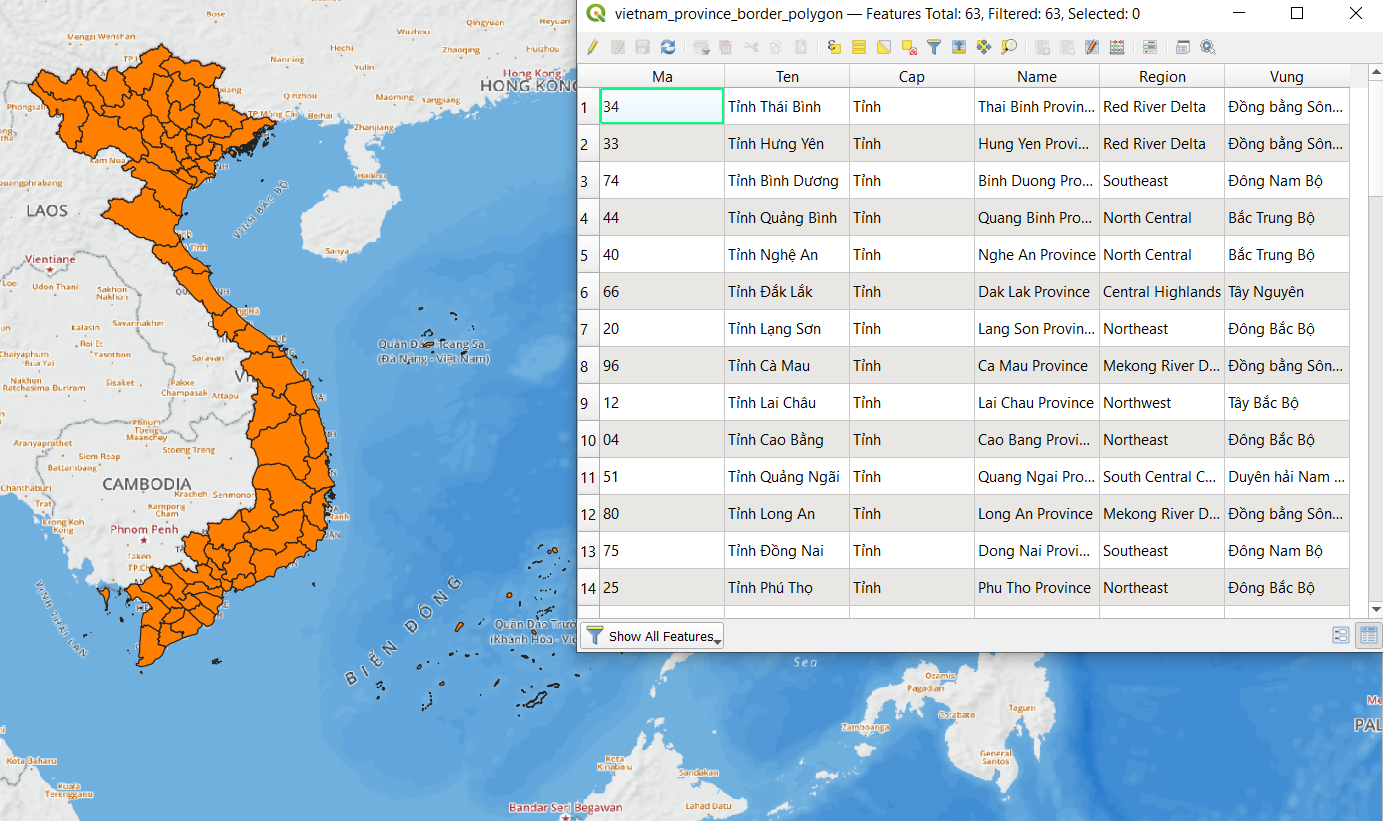Screen dimensions: 1383x821
Task: Click the cell 'Tây Nguyên'
Action: pos(1287,291)
